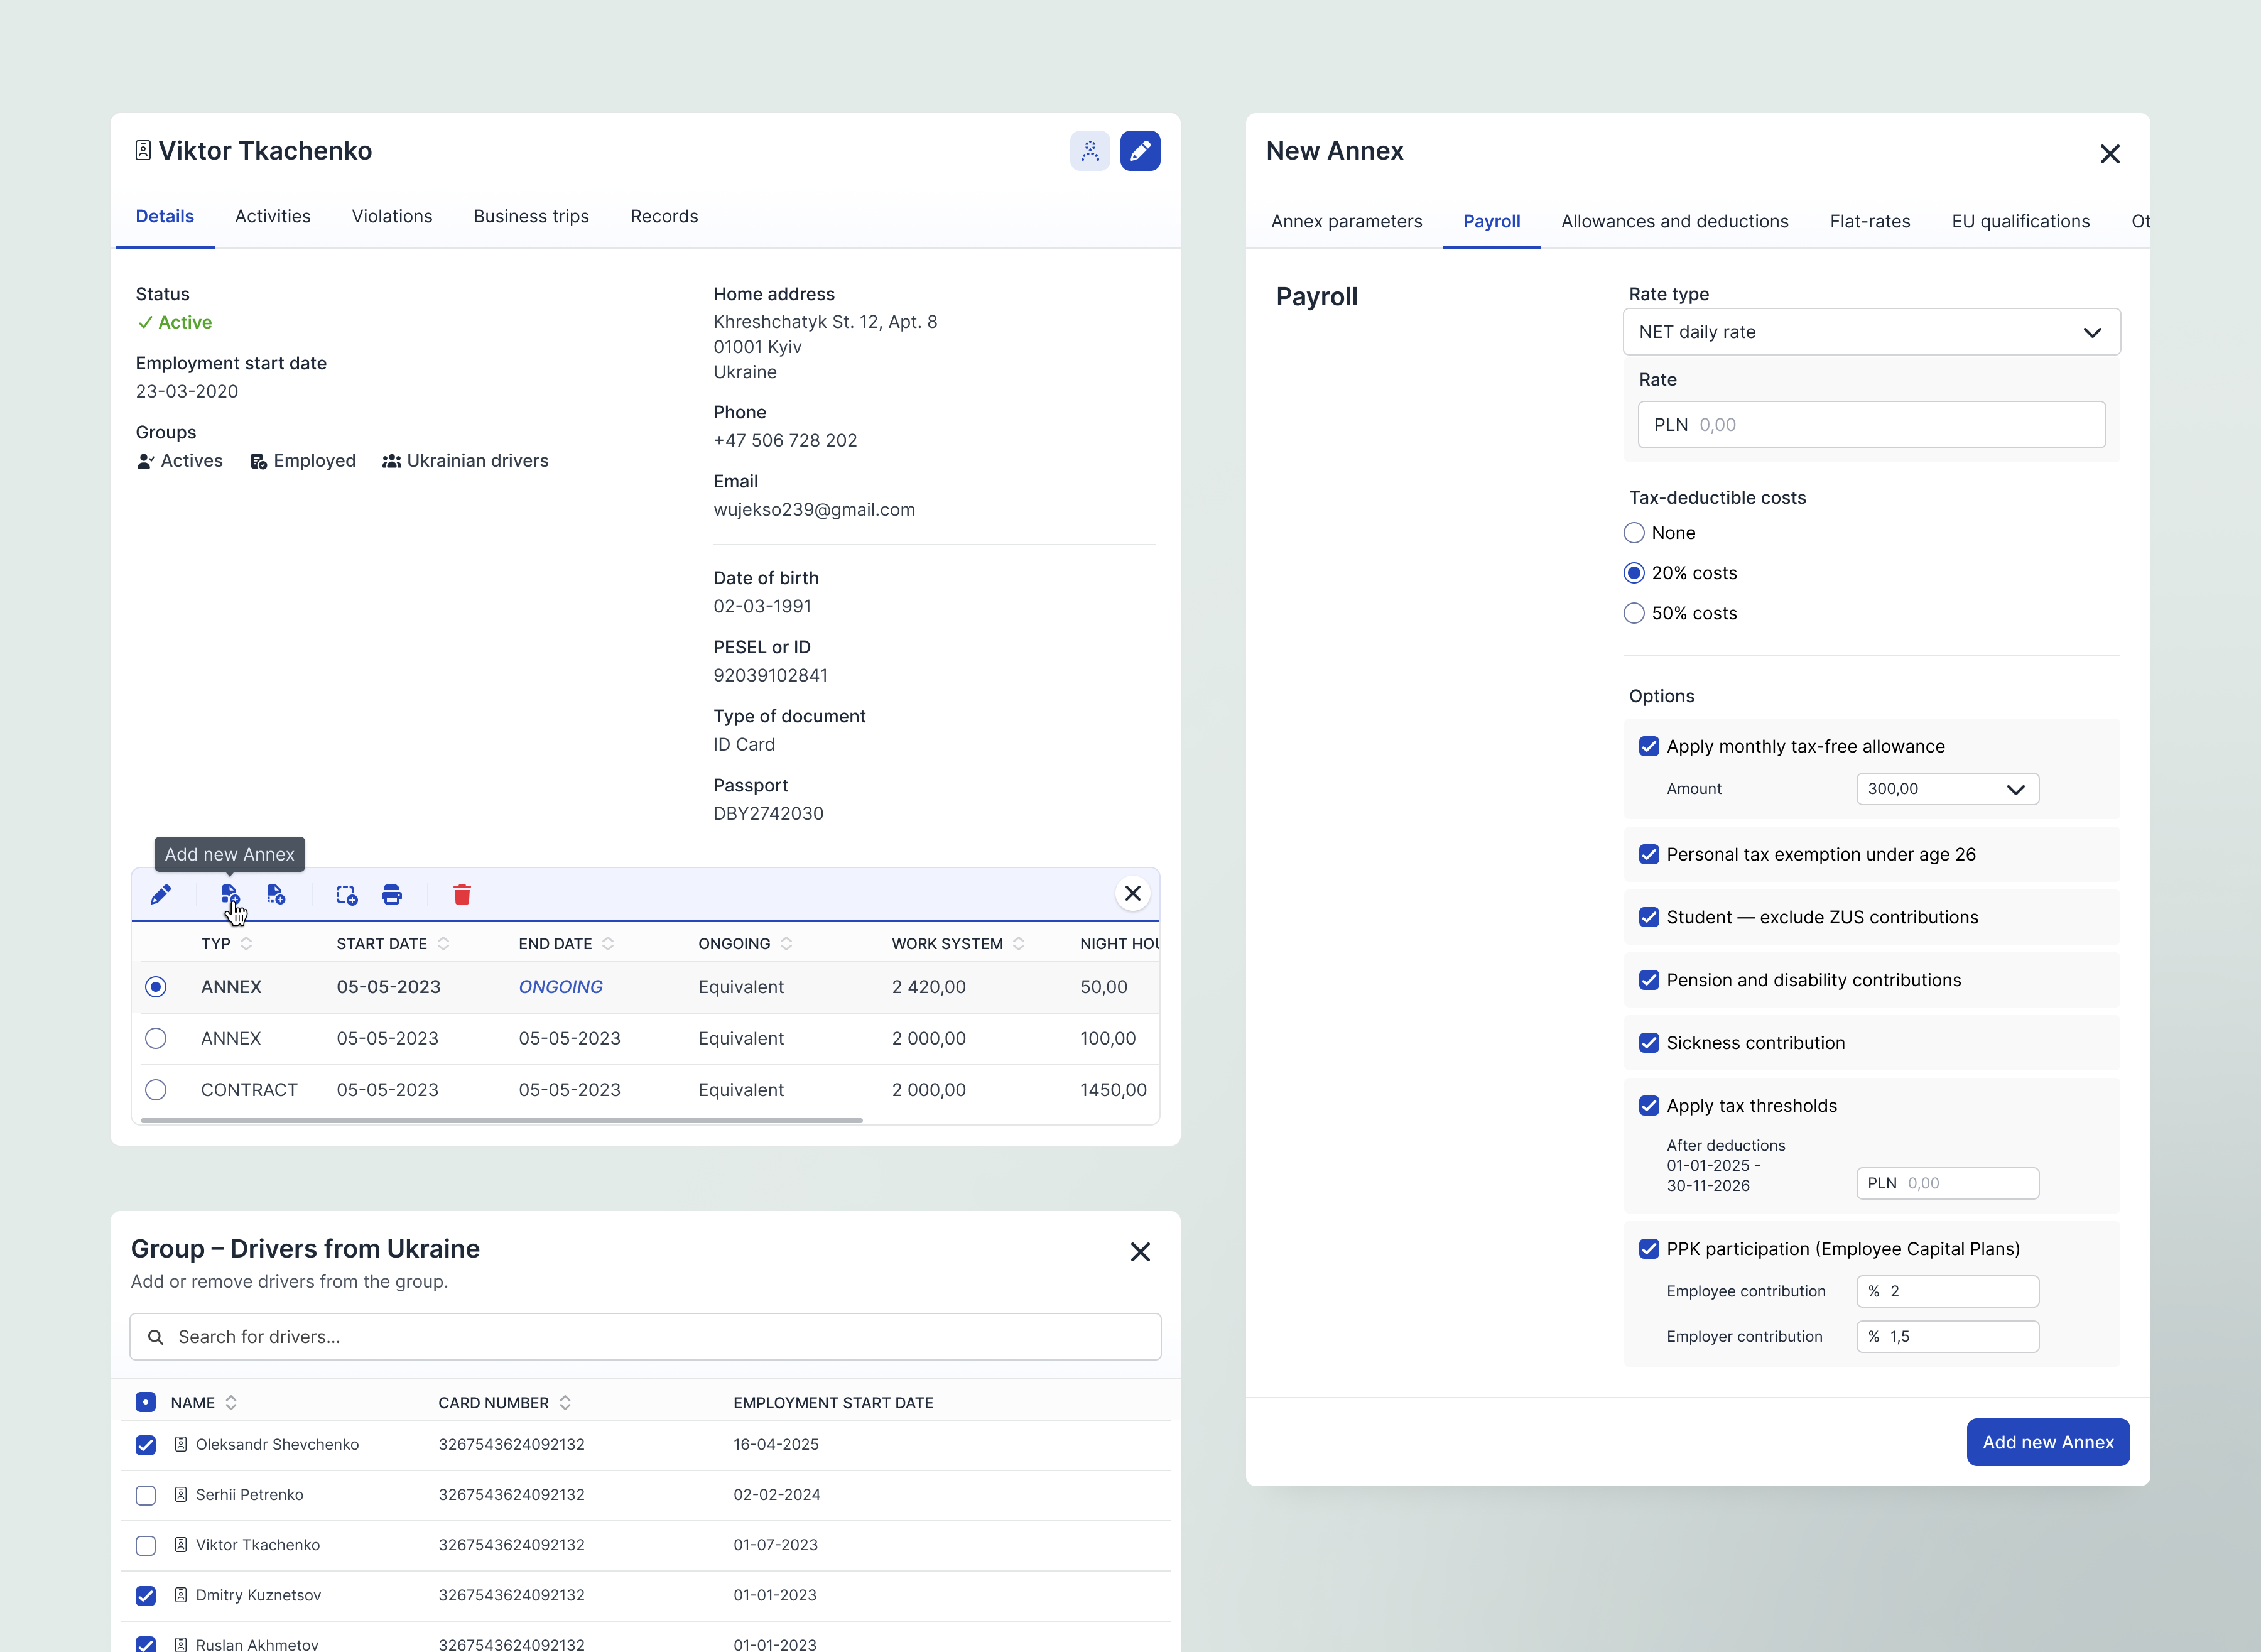Click the Add new Annex document icon
Image resolution: width=2261 pixels, height=1652 pixels.
[230, 894]
